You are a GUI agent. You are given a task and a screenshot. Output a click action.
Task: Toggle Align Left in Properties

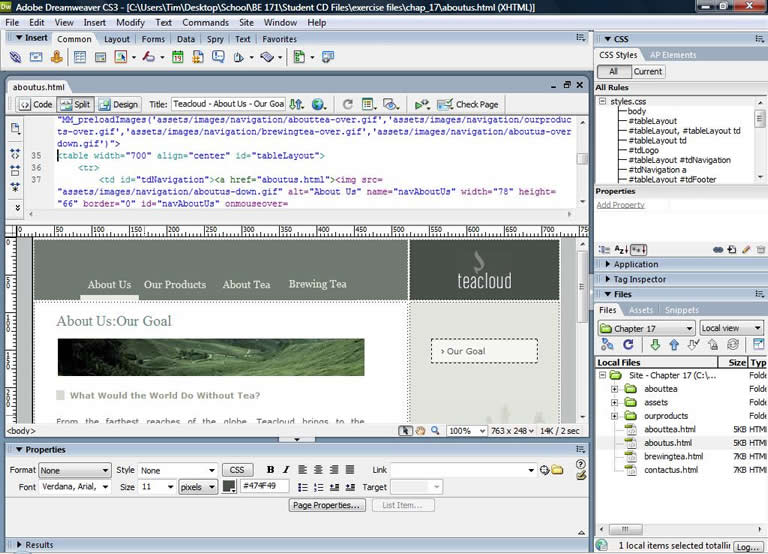point(303,470)
